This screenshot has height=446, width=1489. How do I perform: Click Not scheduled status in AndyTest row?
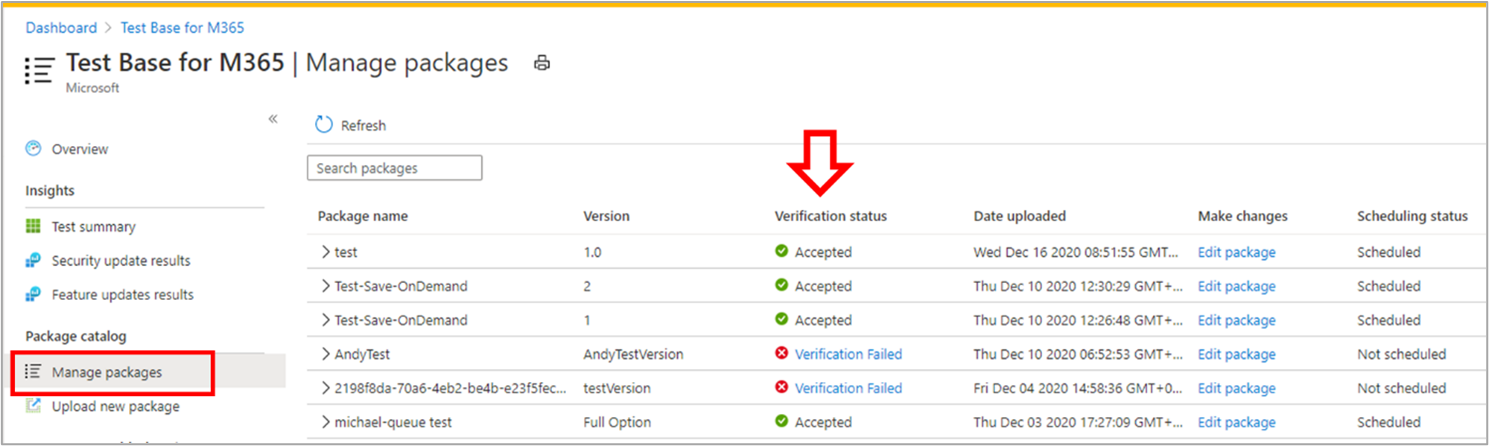pyautogui.click(x=1402, y=354)
